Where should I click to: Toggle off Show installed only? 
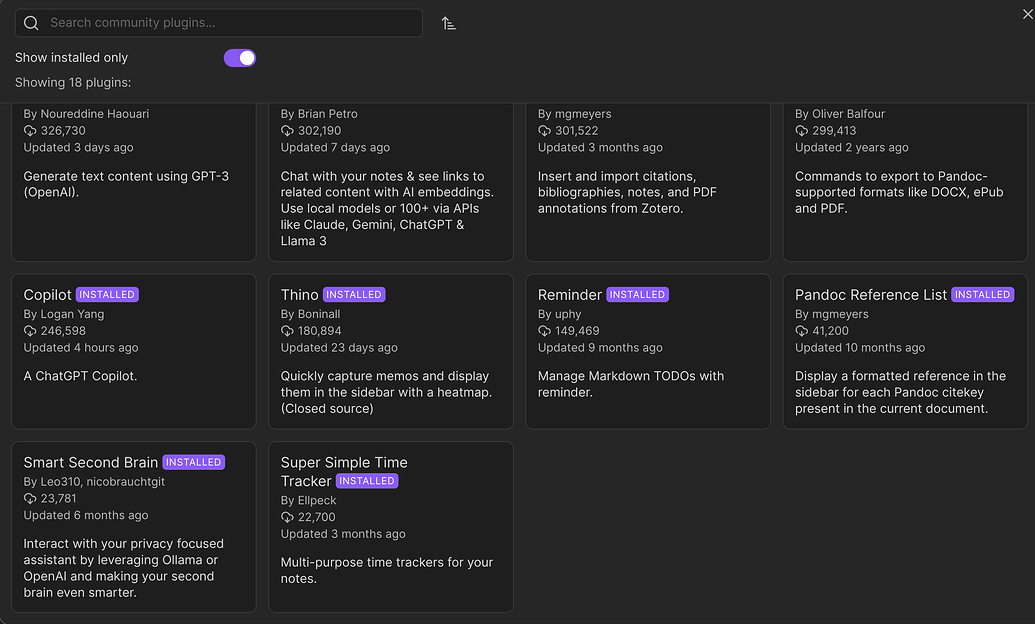pyautogui.click(x=240, y=58)
